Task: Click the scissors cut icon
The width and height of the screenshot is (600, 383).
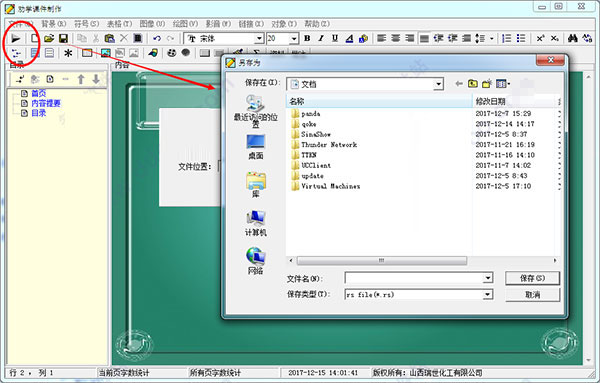Action: click(x=96, y=38)
